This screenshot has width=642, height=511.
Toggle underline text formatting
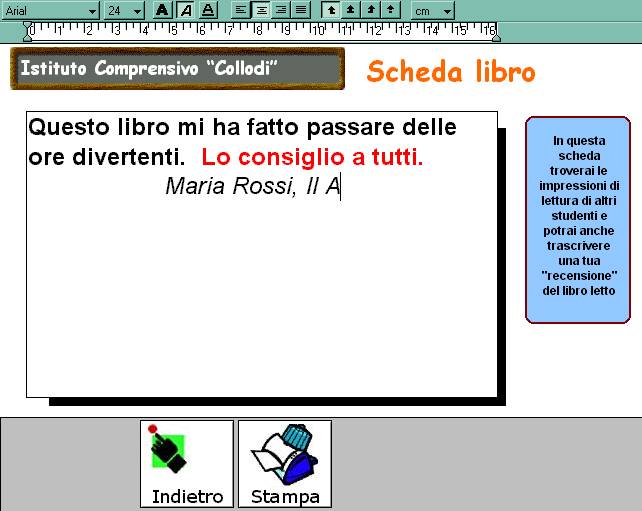208,10
